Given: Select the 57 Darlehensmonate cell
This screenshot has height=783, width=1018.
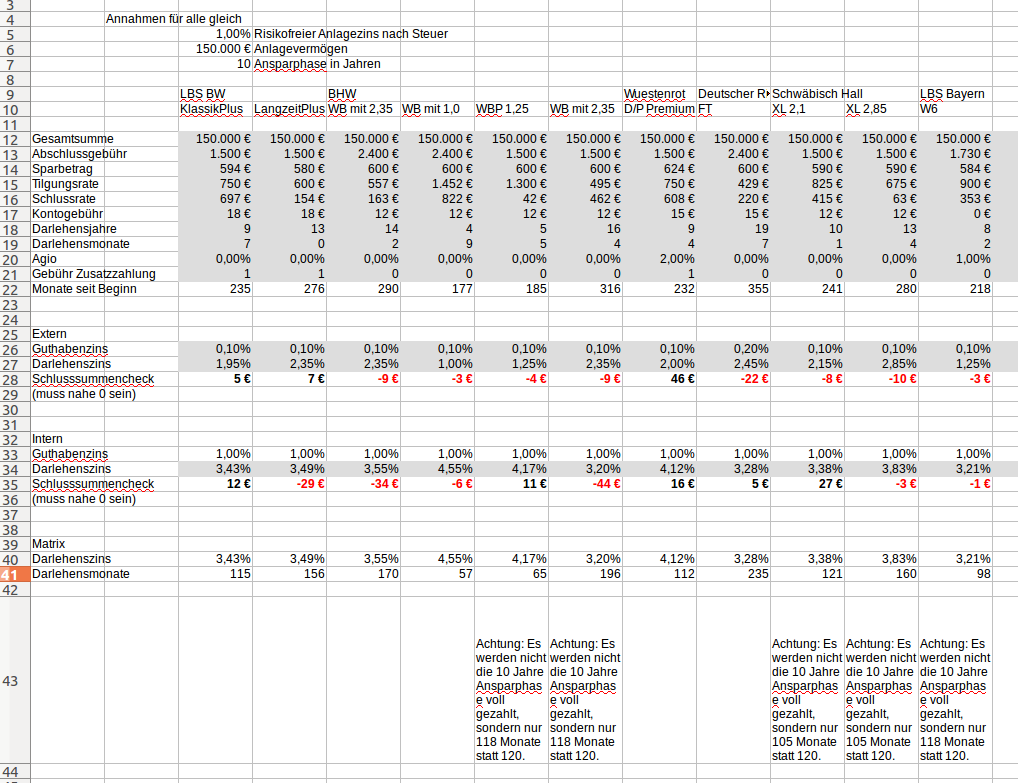Looking at the screenshot, I should tap(438, 574).
